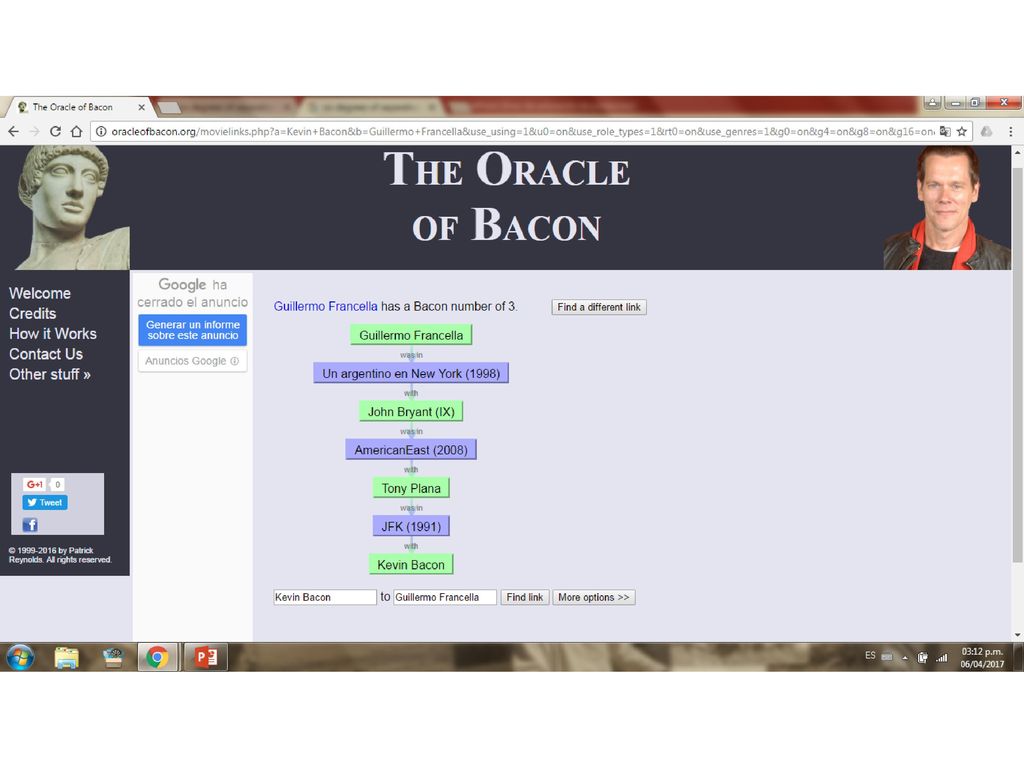Reload the page with refresh icon
The width and height of the screenshot is (1024, 768).
[x=56, y=131]
